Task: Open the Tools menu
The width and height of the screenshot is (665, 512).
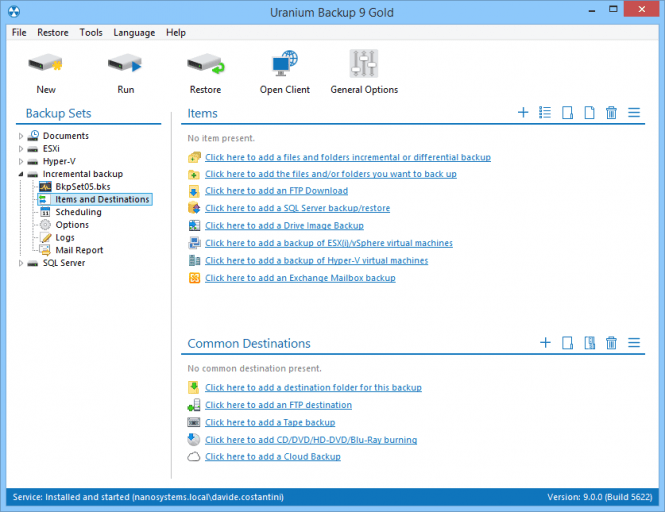Action: [91, 33]
